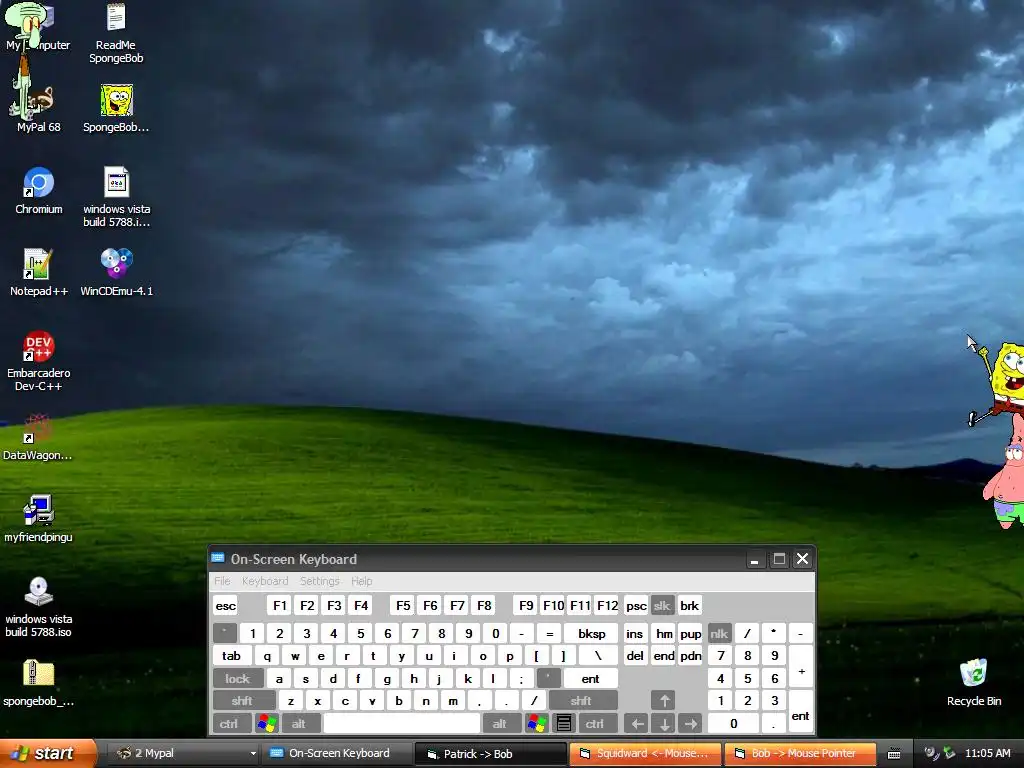Click pup page up key
The width and height of the screenshot is (1024, 768).
coord(690,633)
